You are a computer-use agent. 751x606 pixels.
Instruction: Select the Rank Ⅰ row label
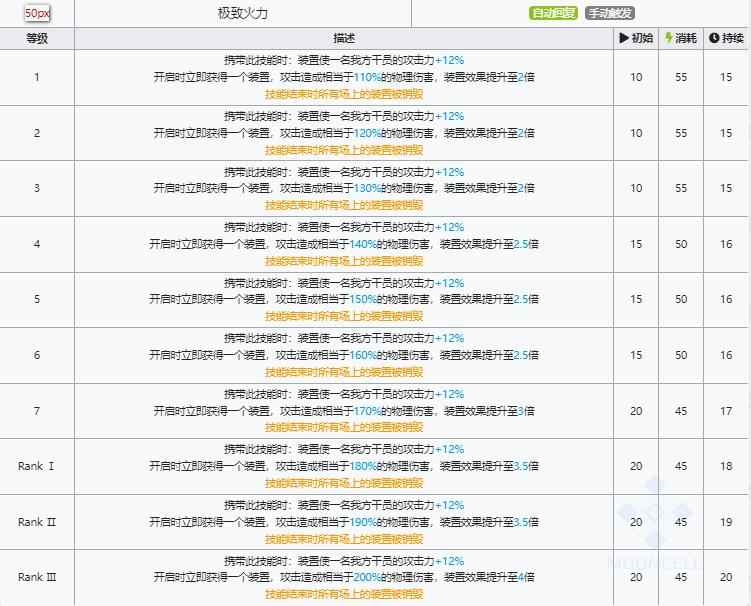tap(37, 466)
